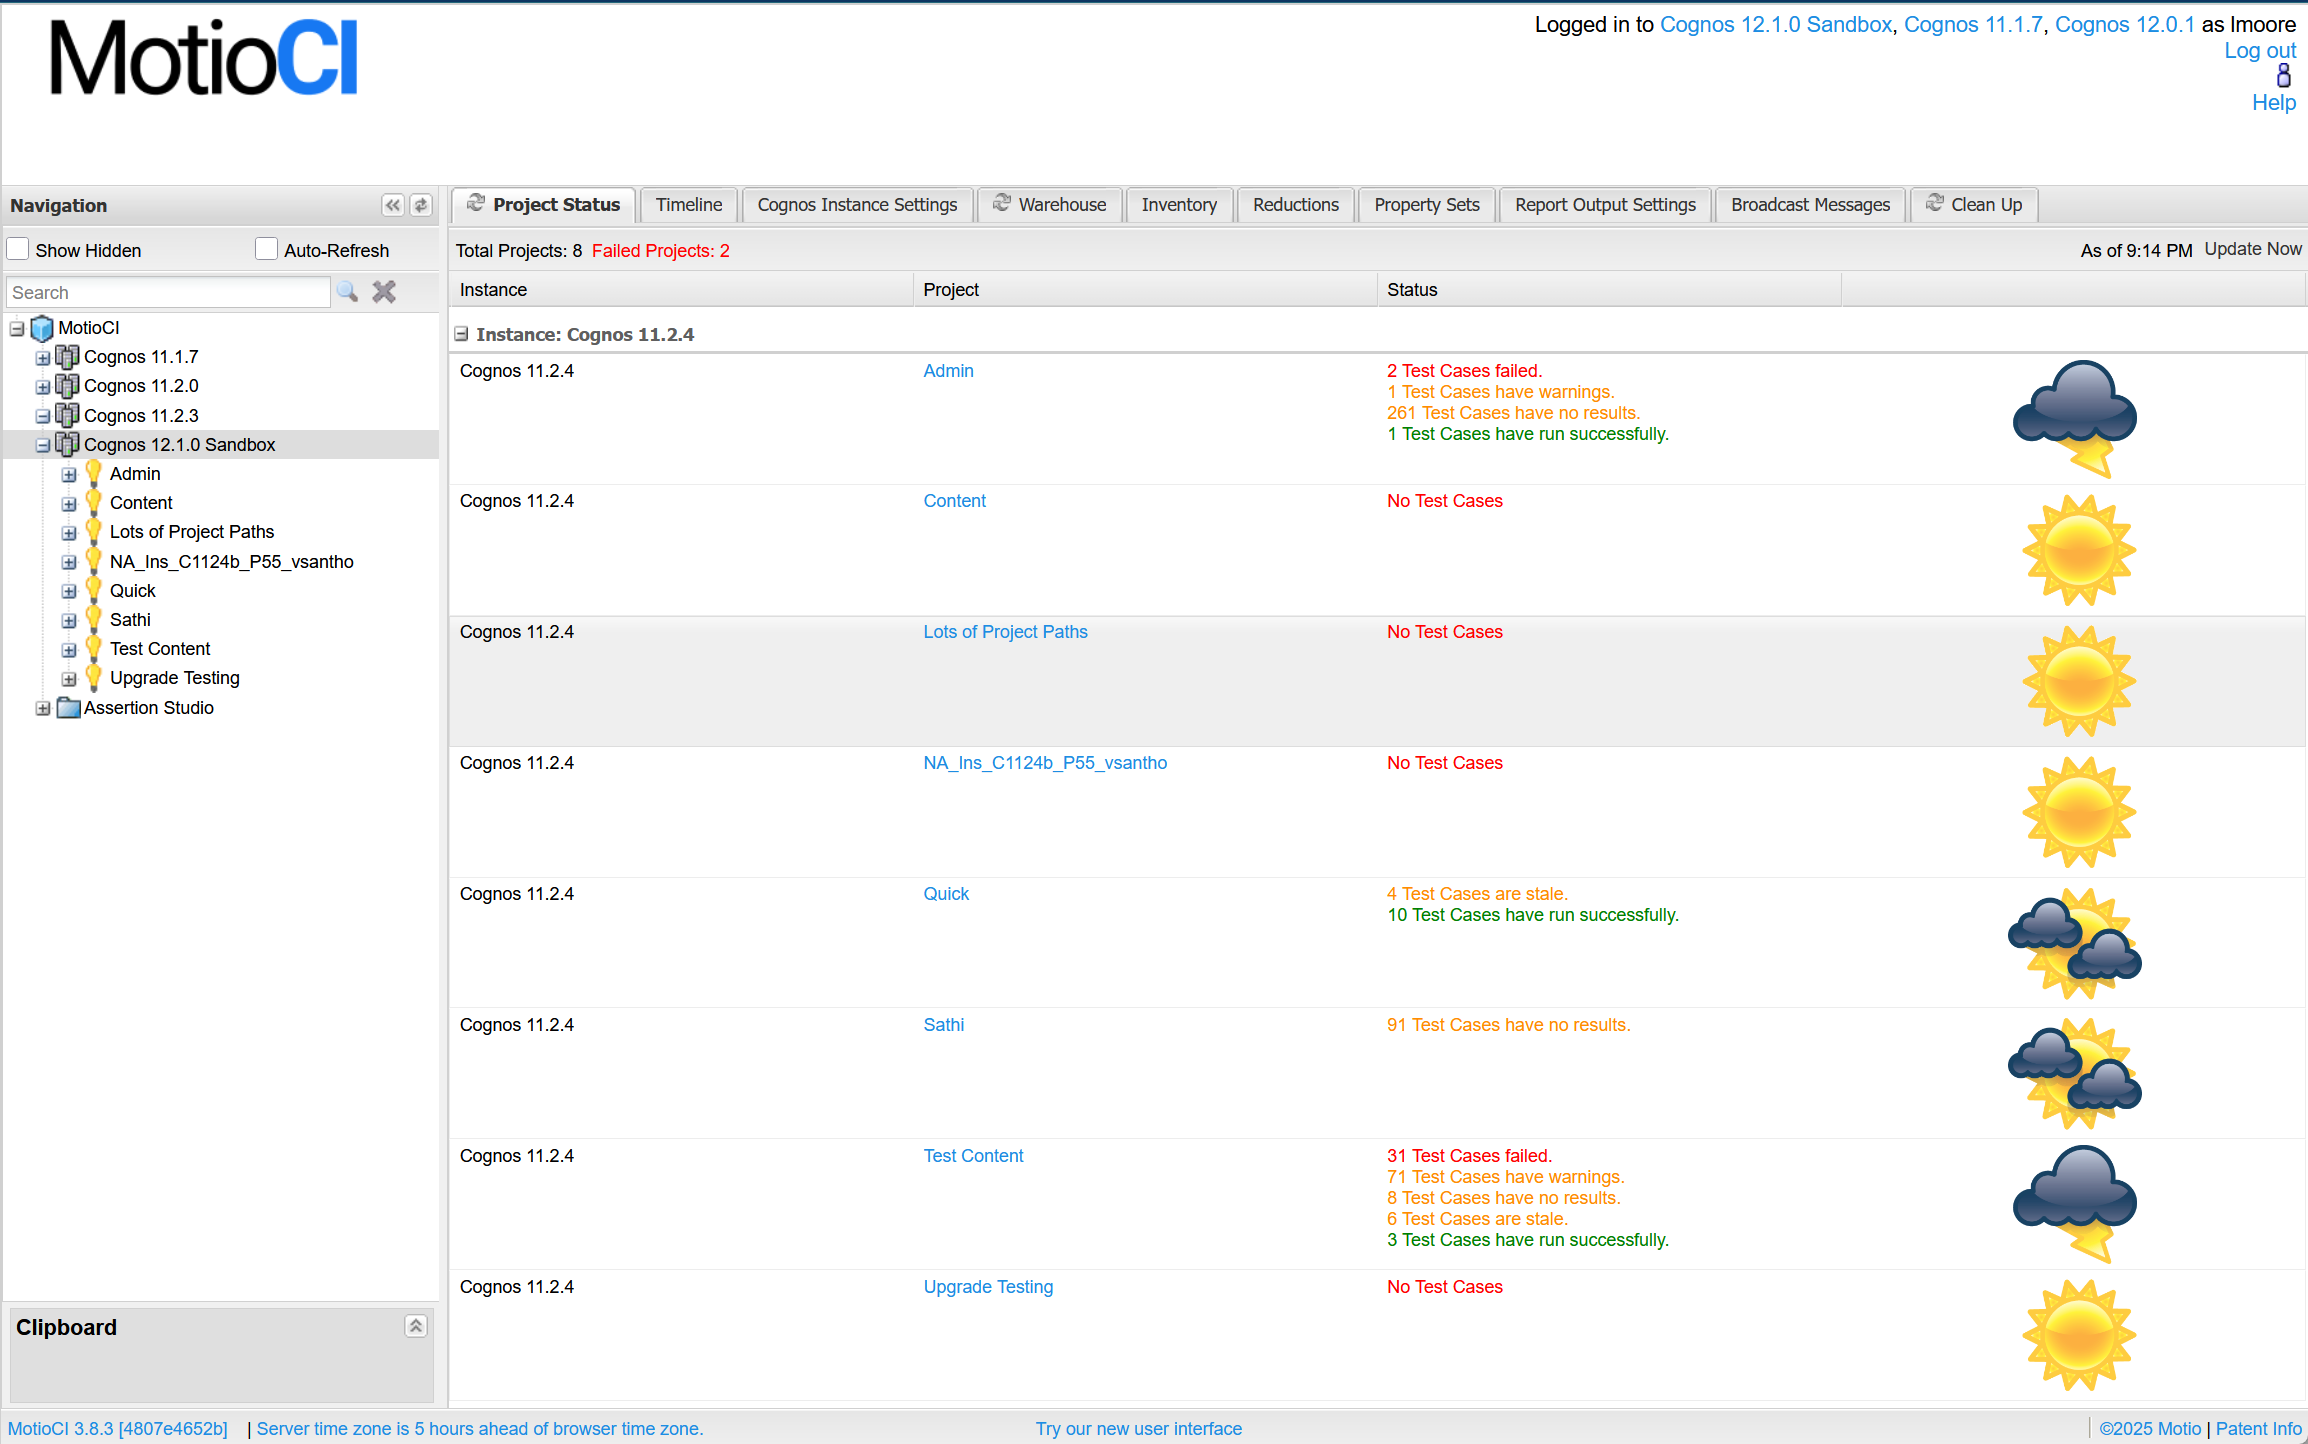Enable the Auto-Refresh checkbox
This screenshot has width=2308, height=1444.
[x=266, y=249]
